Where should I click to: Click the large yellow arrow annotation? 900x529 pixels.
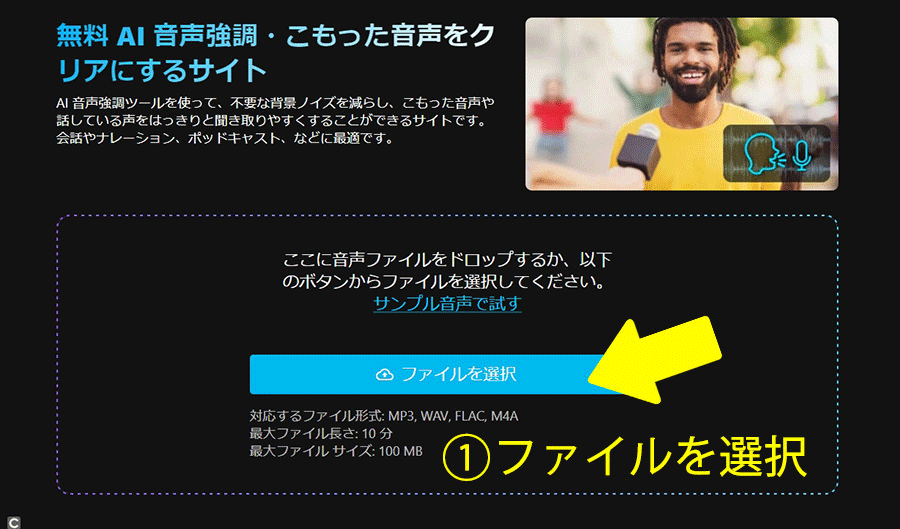[654, 360]
